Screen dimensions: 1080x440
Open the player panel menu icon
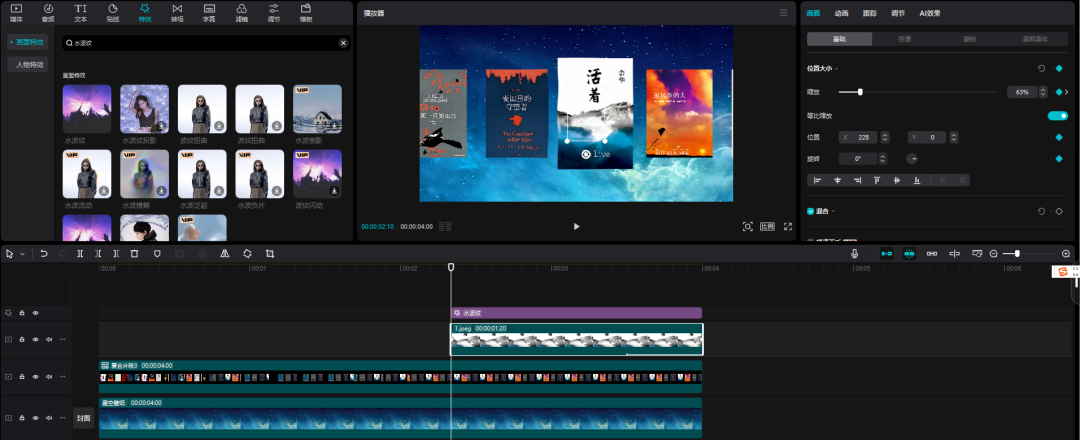(x=783, y=12)
